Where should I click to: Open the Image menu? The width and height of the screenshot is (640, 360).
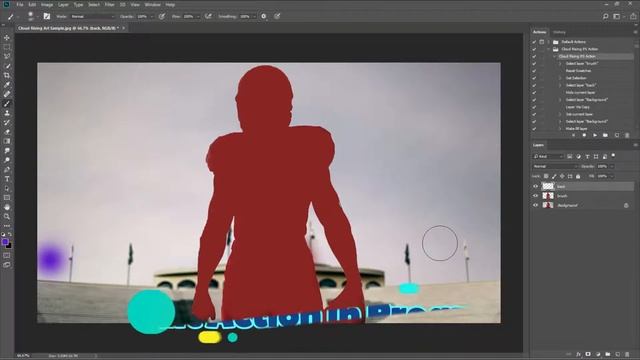[47, 5]
